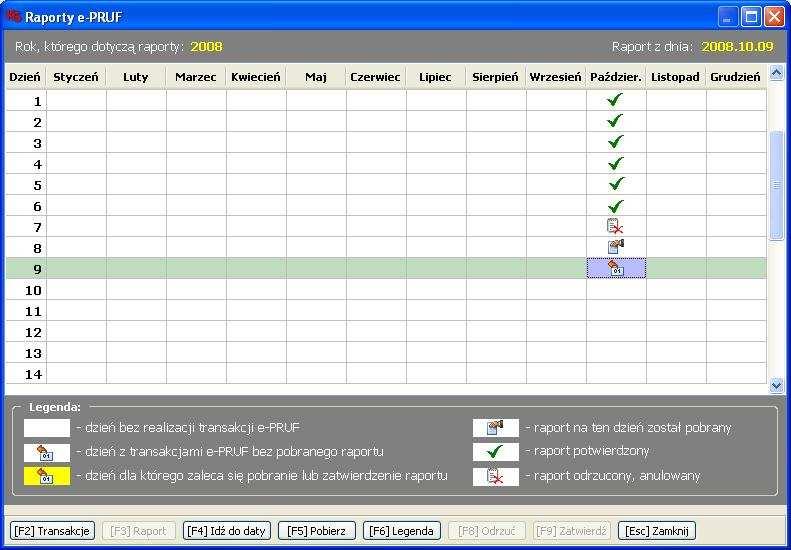Click the highlighted October 9 transactions icon
Viewport: 791px width, 550px height.
click(x=615, y=268)
